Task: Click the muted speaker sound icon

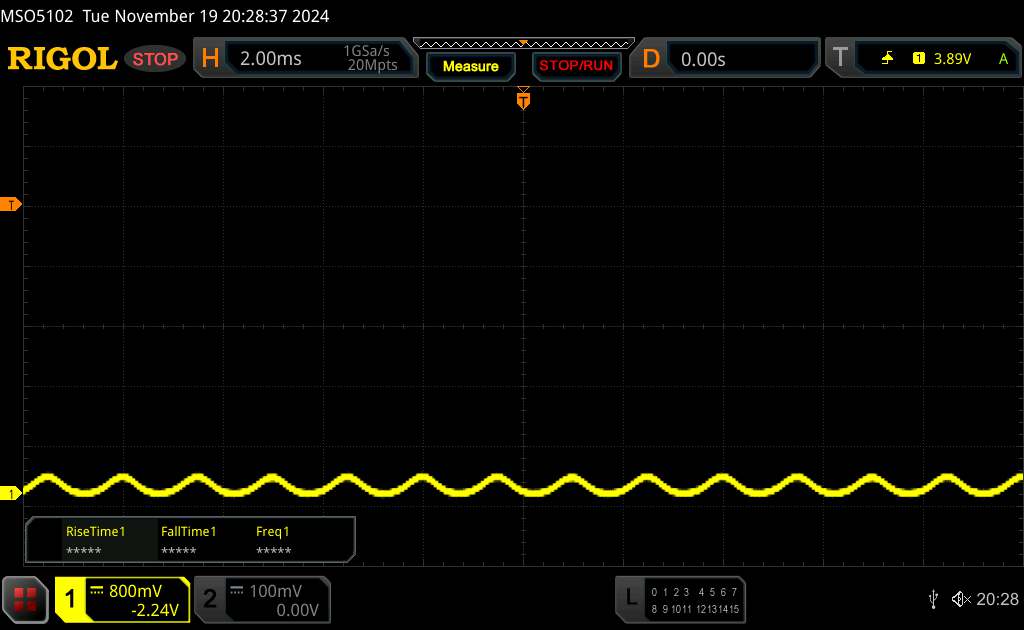Action: click(x=961, y=599)
